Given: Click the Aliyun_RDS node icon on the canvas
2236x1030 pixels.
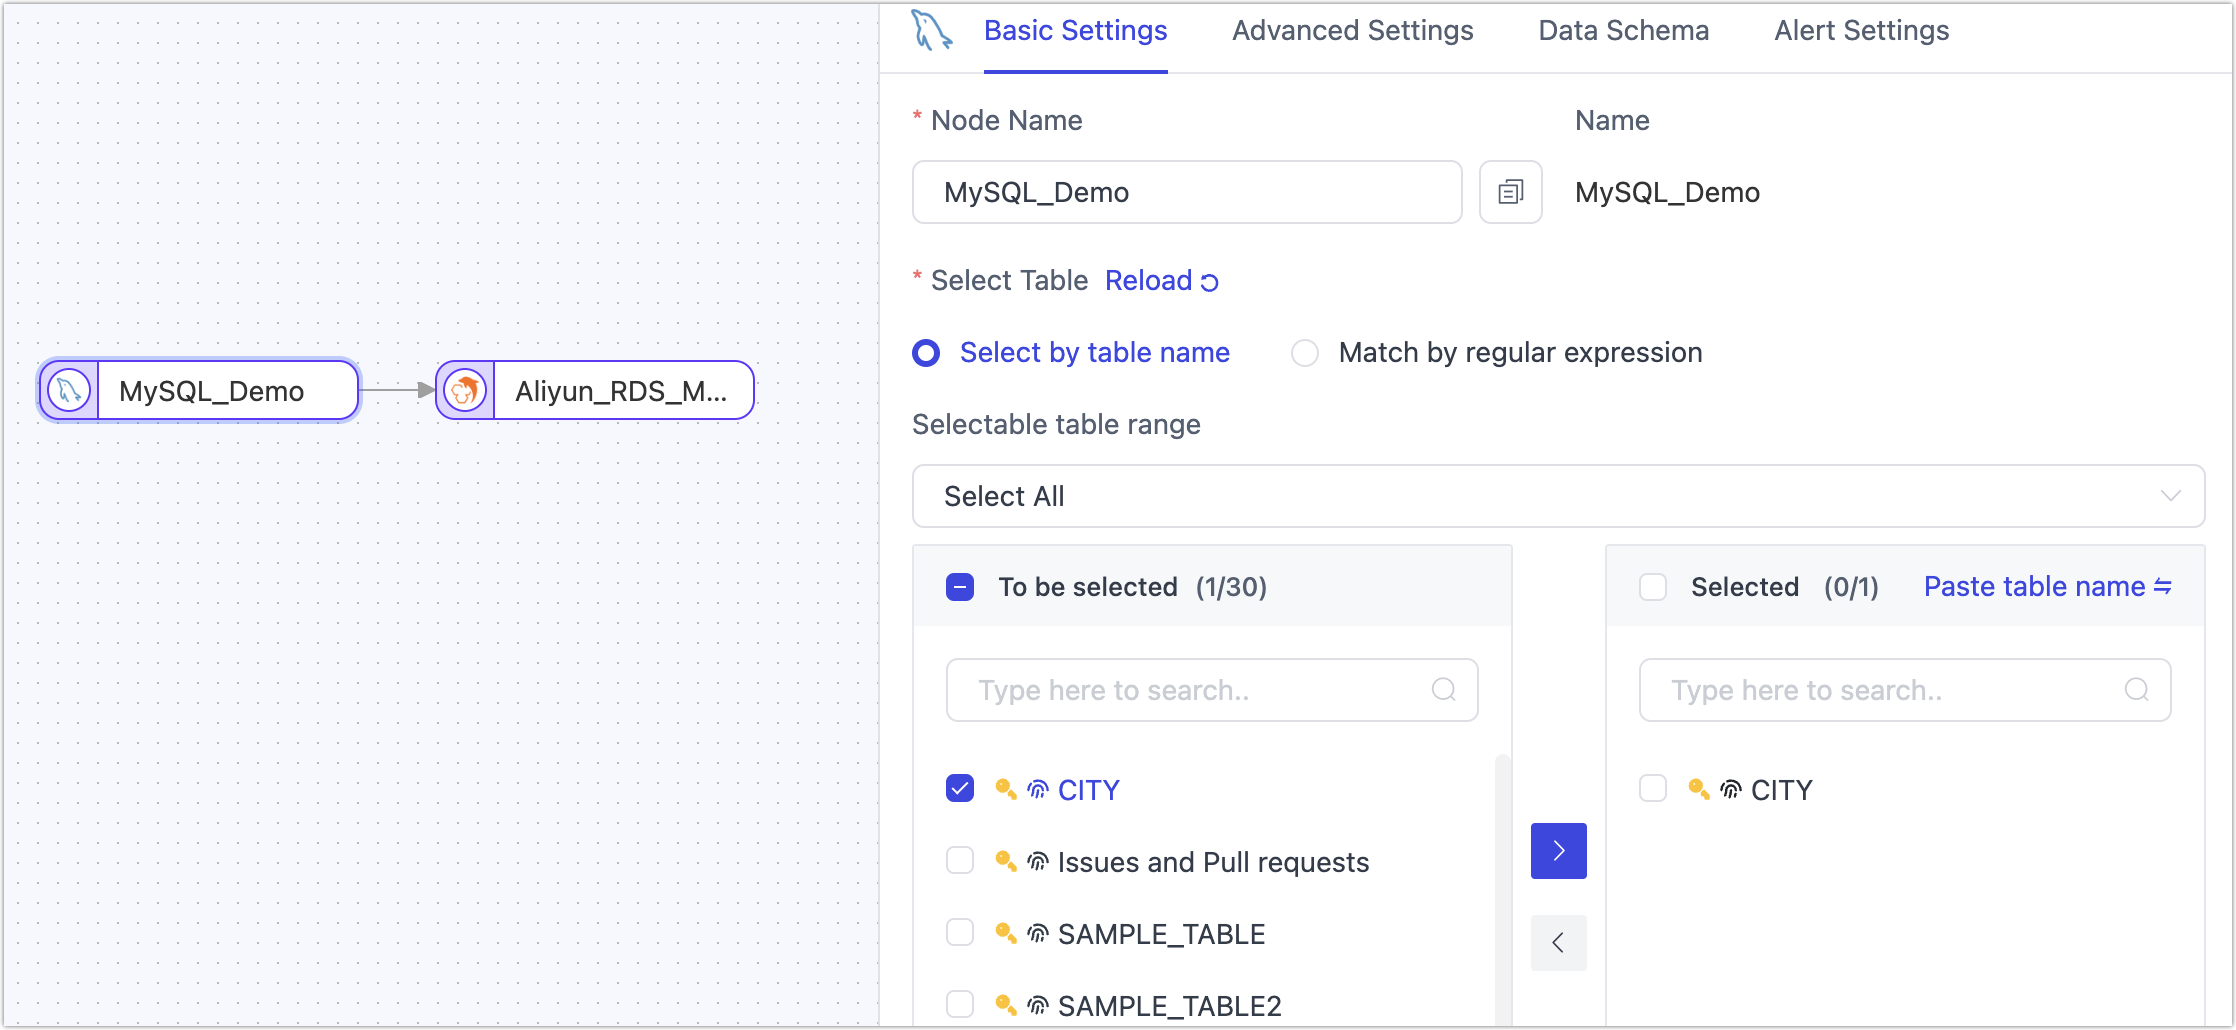Looking at the screenshot, I should [x=464, y=390].
